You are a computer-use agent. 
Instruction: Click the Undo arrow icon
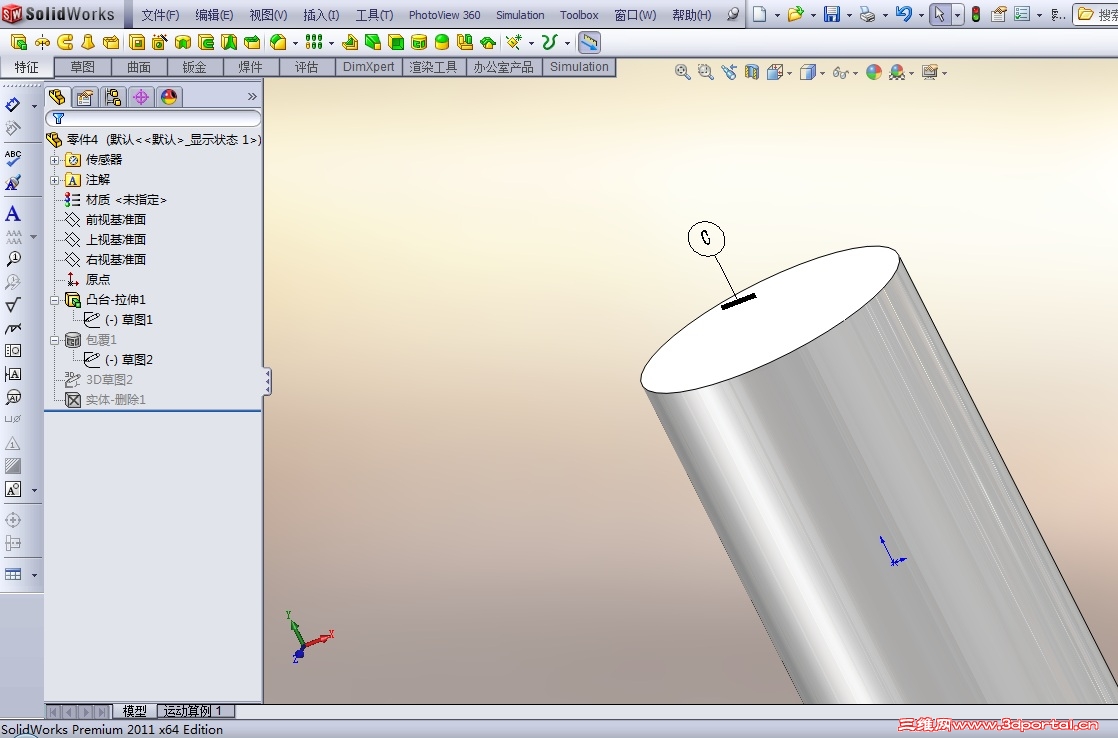point(903,14)
